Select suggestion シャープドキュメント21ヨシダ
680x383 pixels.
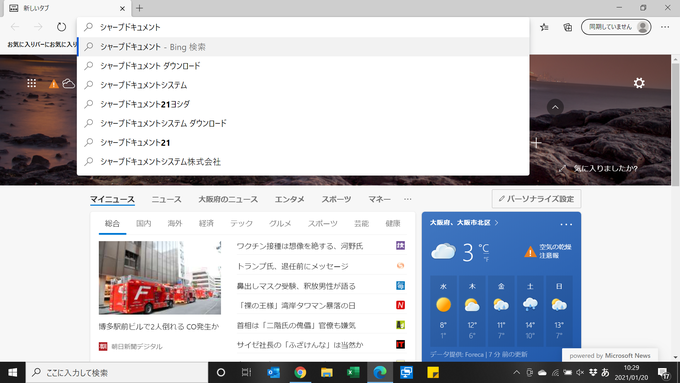pos(303,104)
